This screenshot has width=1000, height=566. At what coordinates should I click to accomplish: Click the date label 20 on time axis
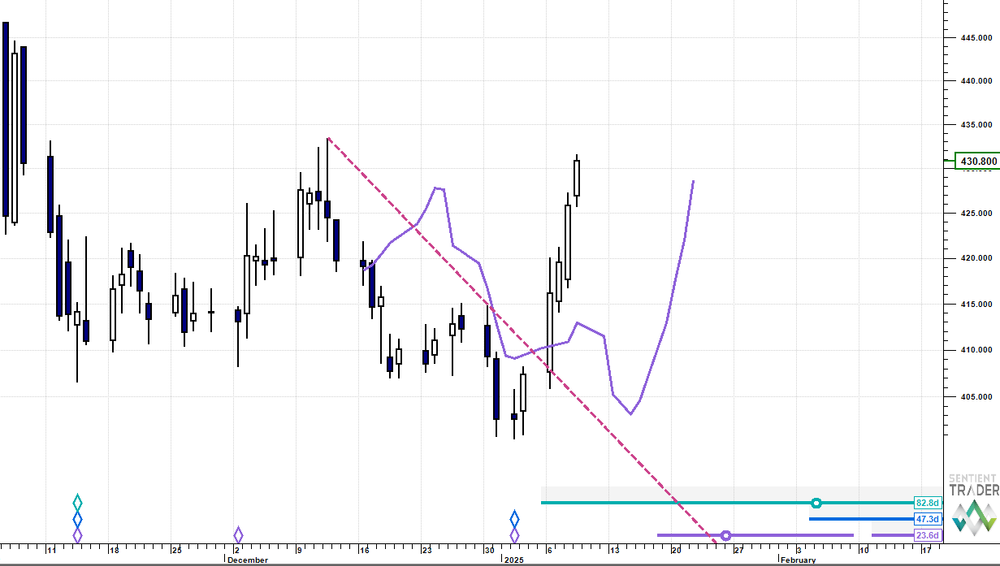pos(677,550)
